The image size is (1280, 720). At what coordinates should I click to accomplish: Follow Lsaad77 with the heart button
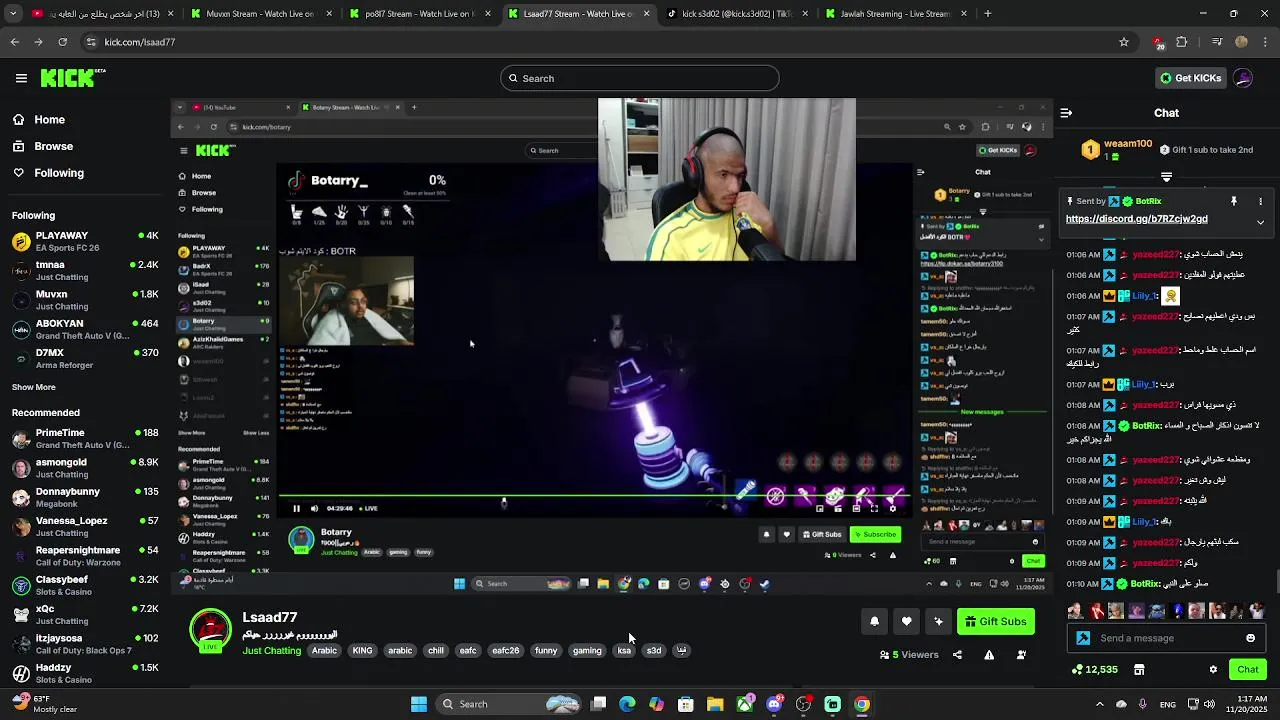click(x=906, y=621)
